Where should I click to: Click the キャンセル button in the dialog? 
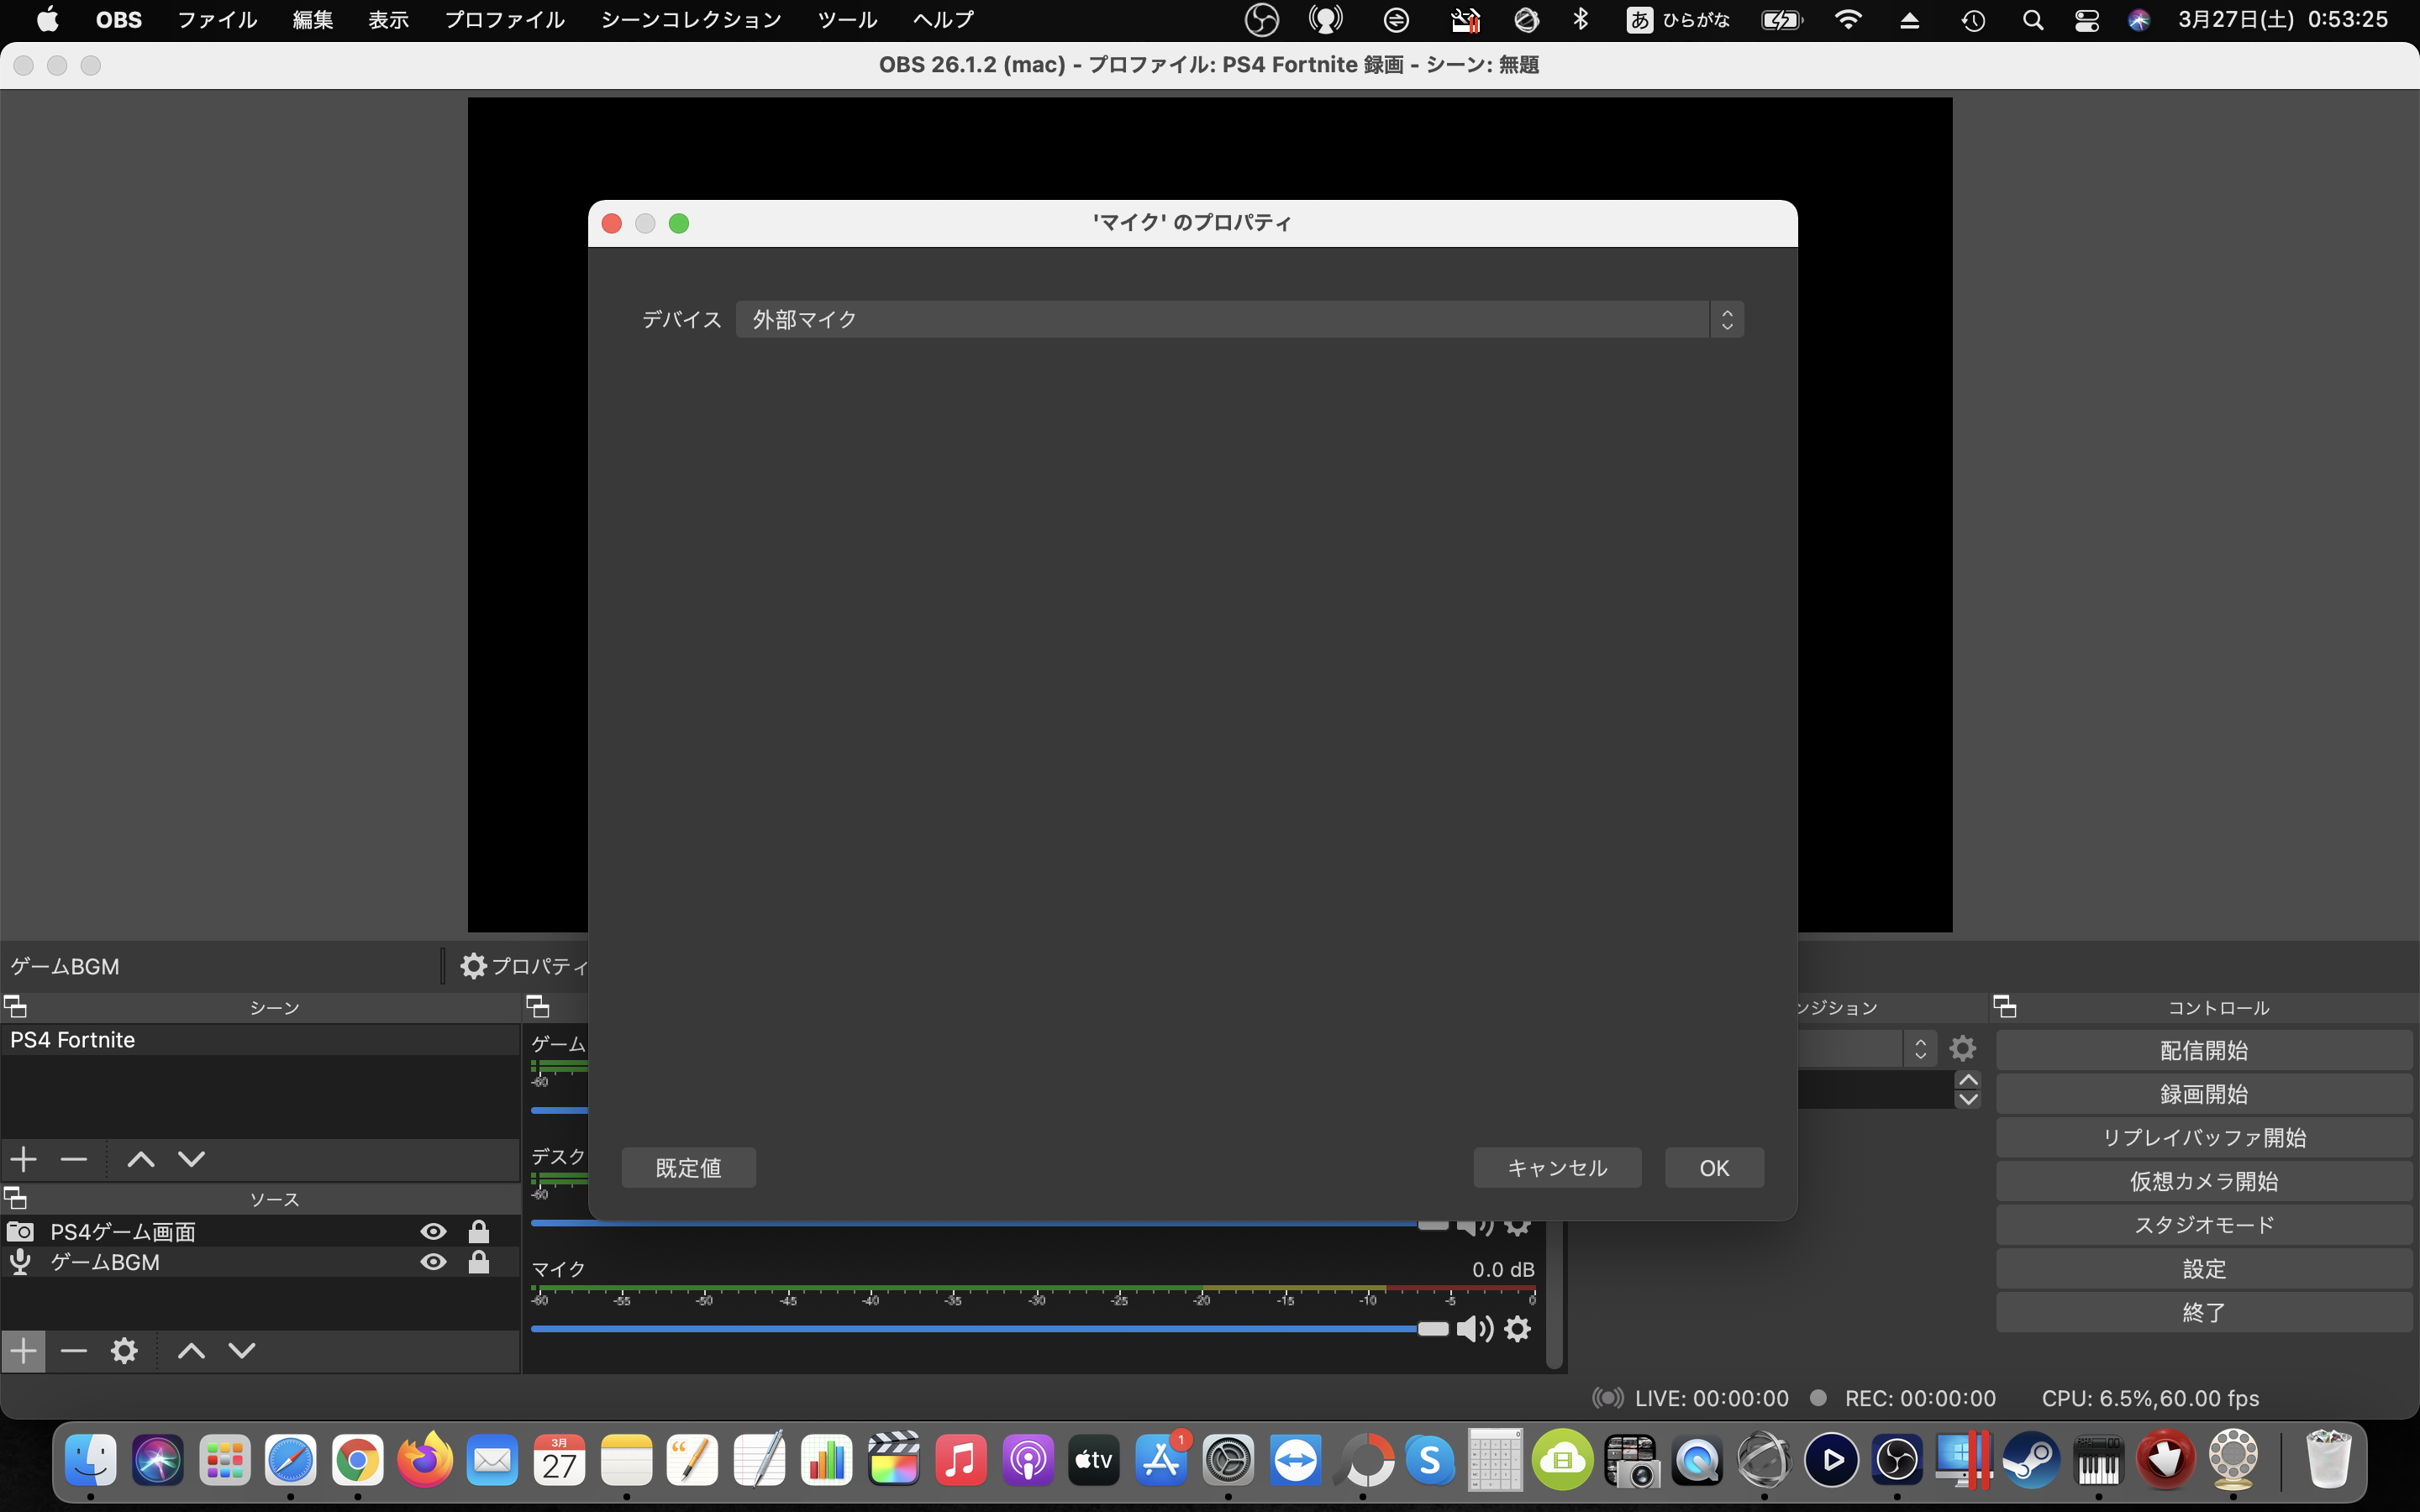1556,1168
